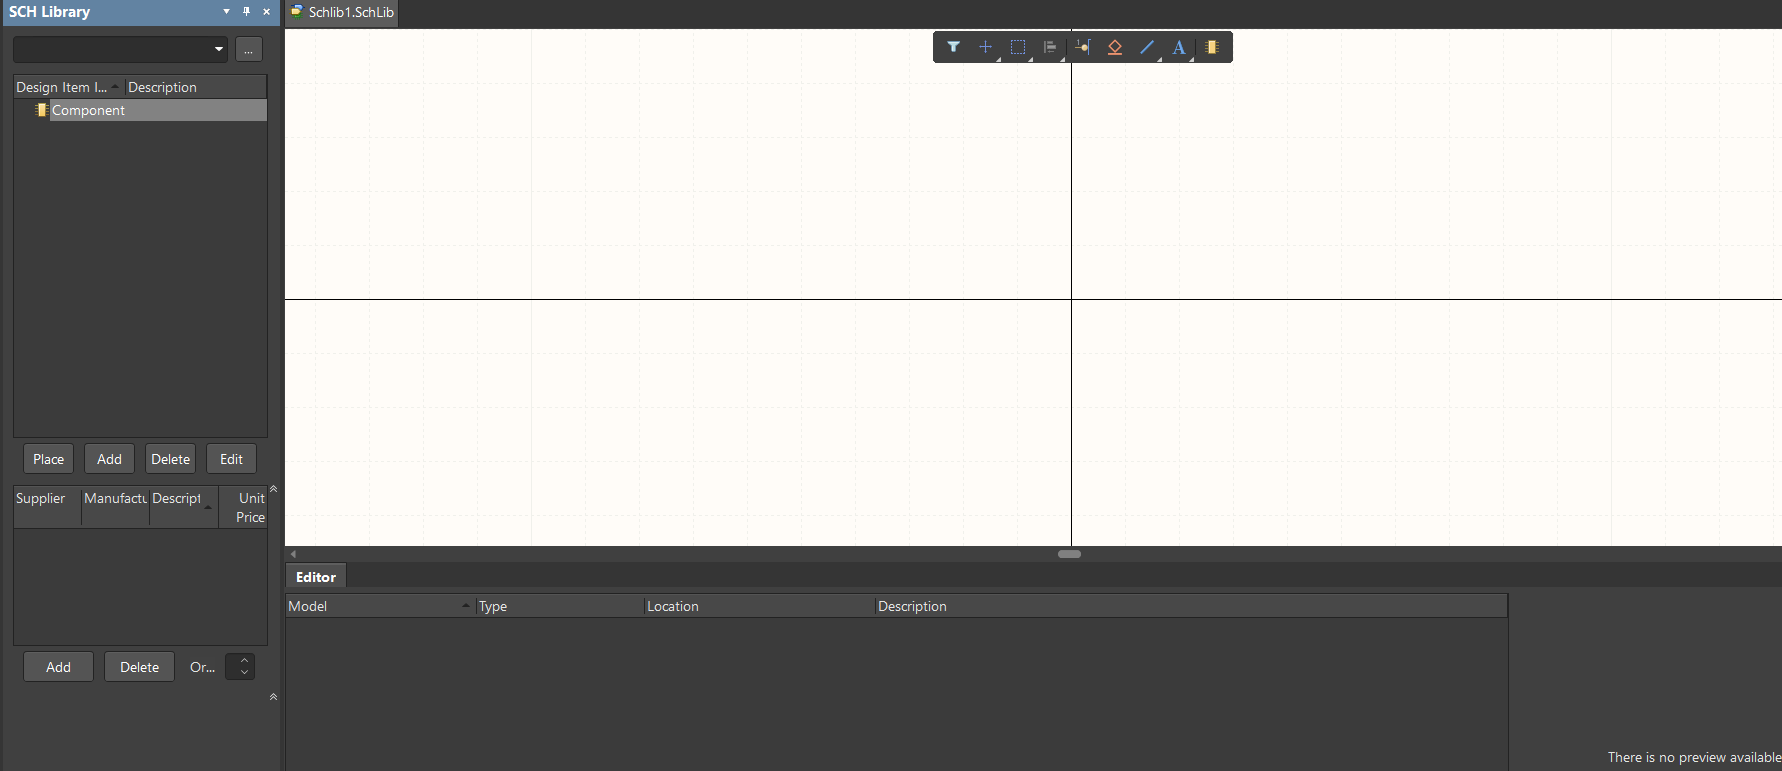Collapse the supplier section with double chevron
The width and height of the screenshot is (1782, 771).
tap(273, 489)
